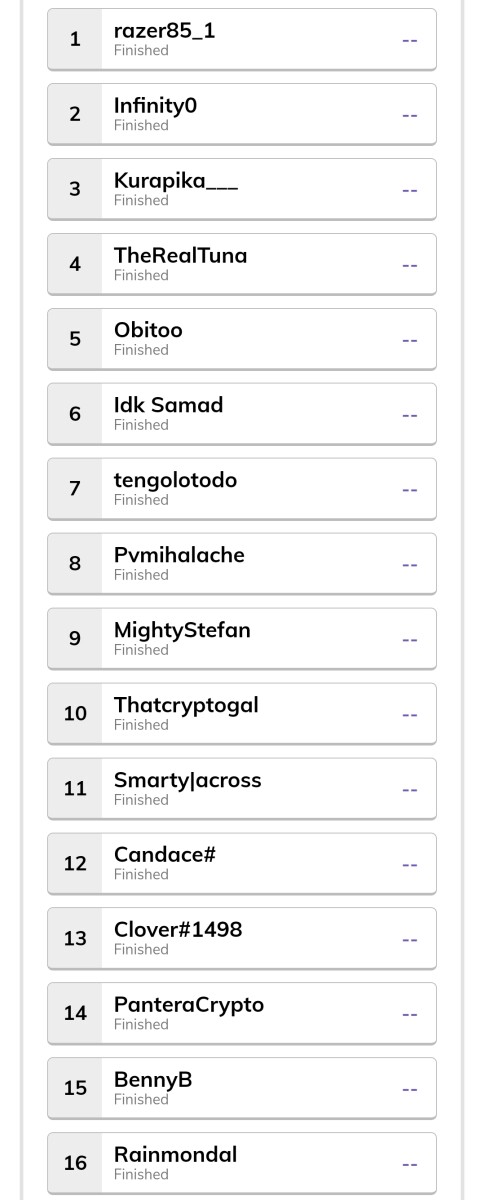Select the Infinity0 row
The width and height of the screenshot is (485, 1200).
(242, 114)
